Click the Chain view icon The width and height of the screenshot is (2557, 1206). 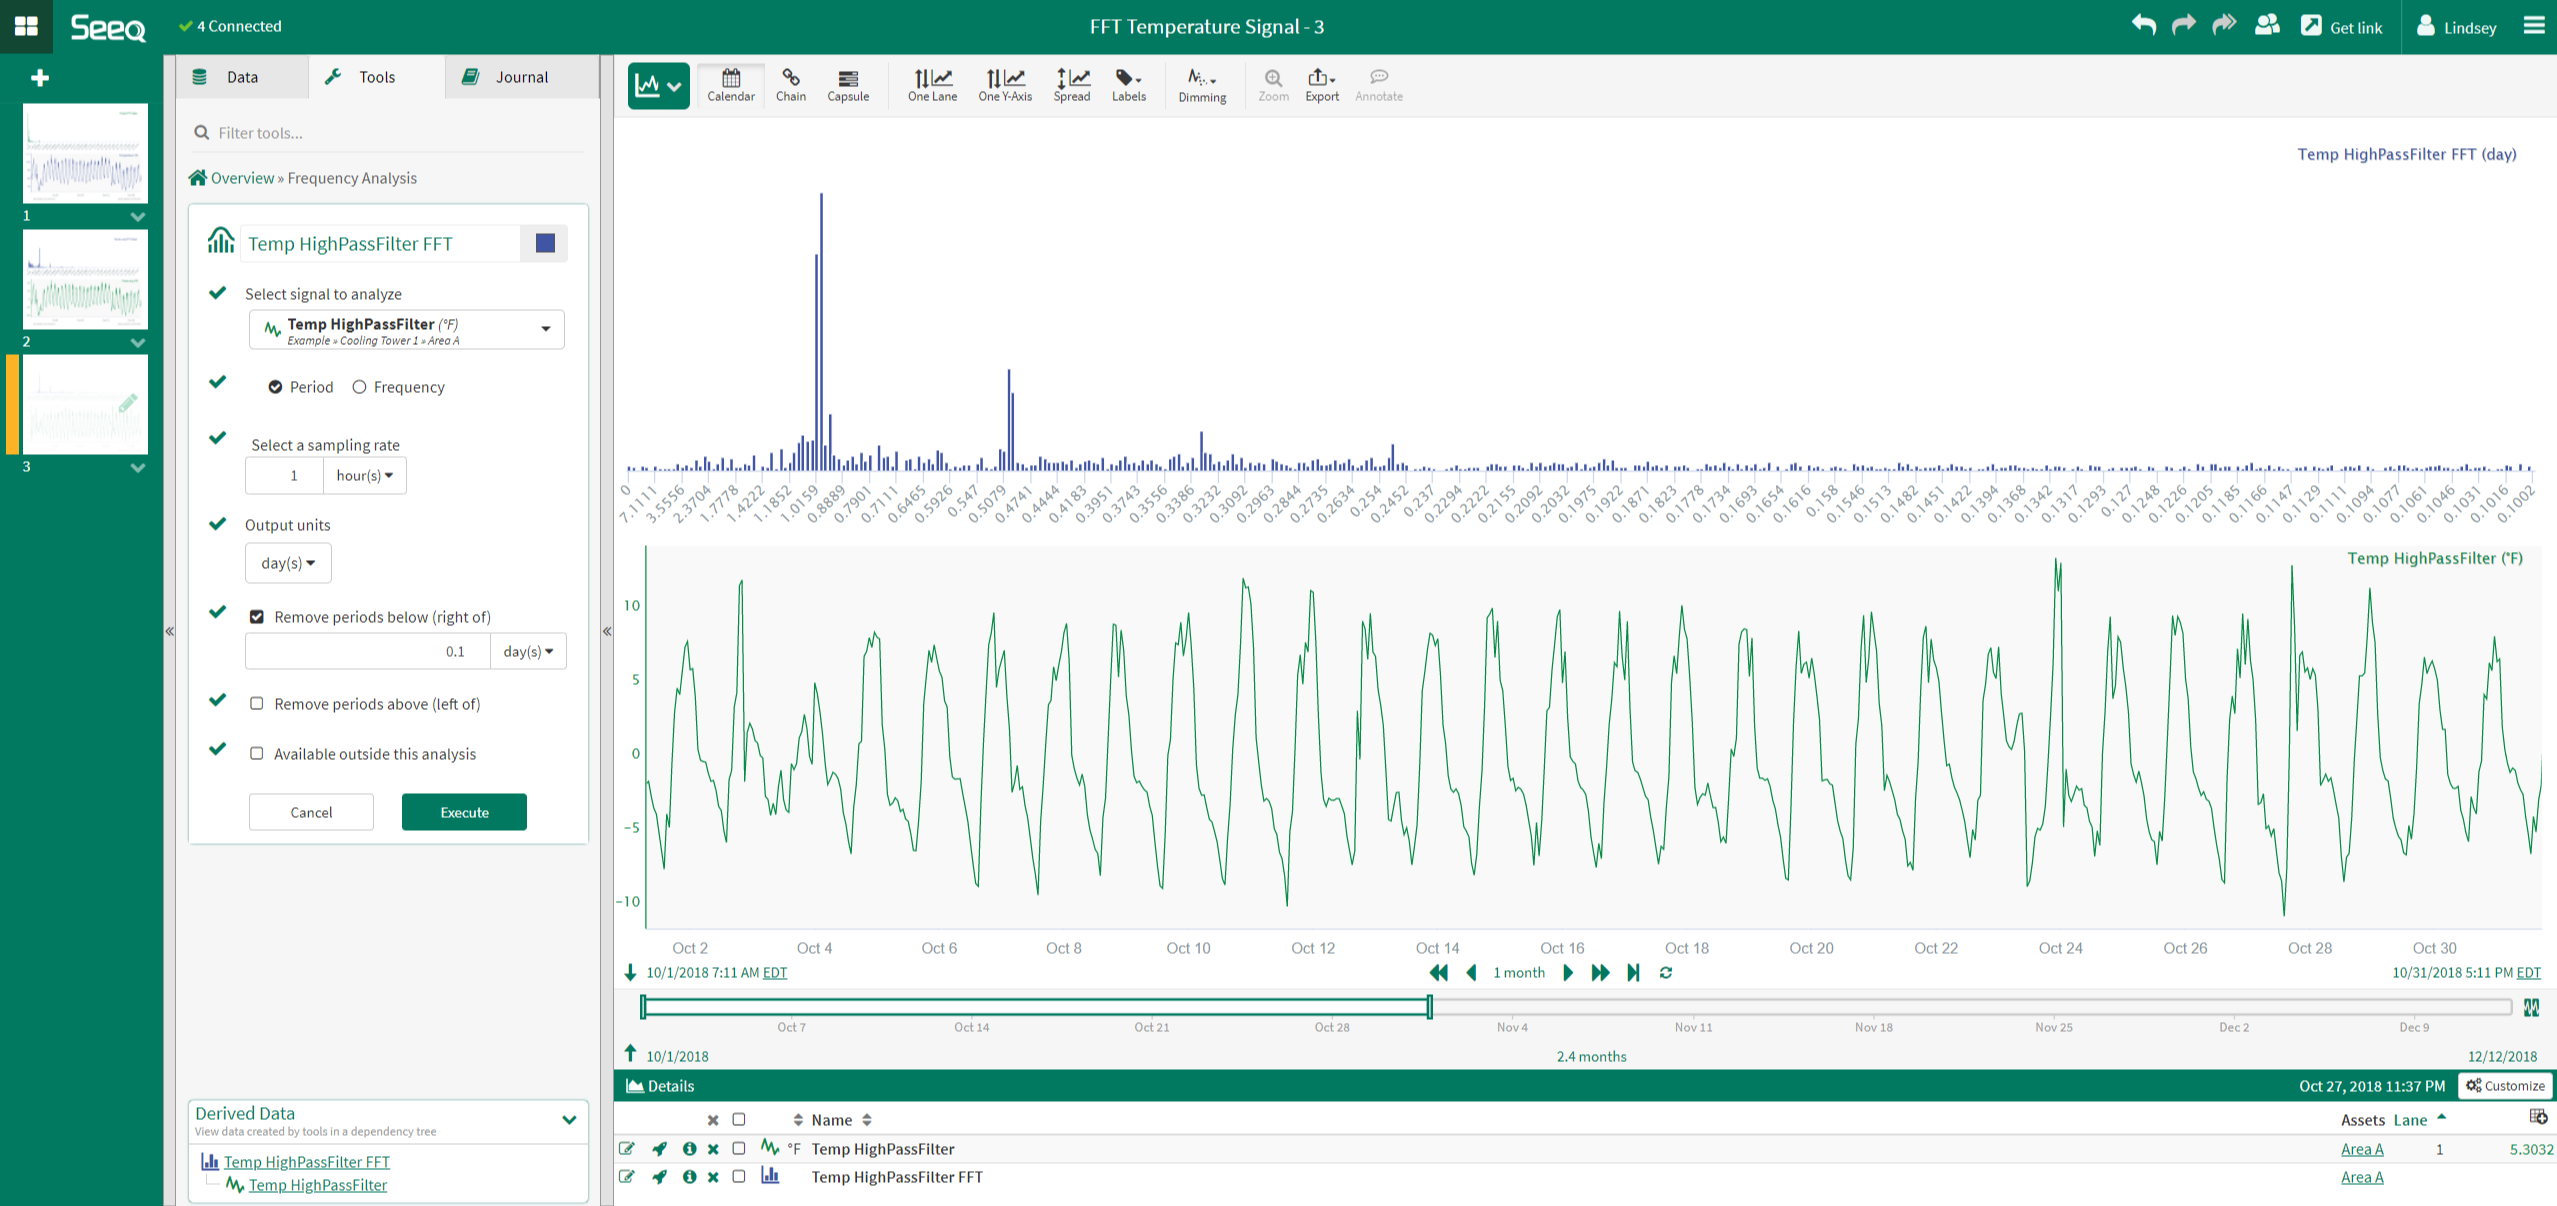point(790,84)
